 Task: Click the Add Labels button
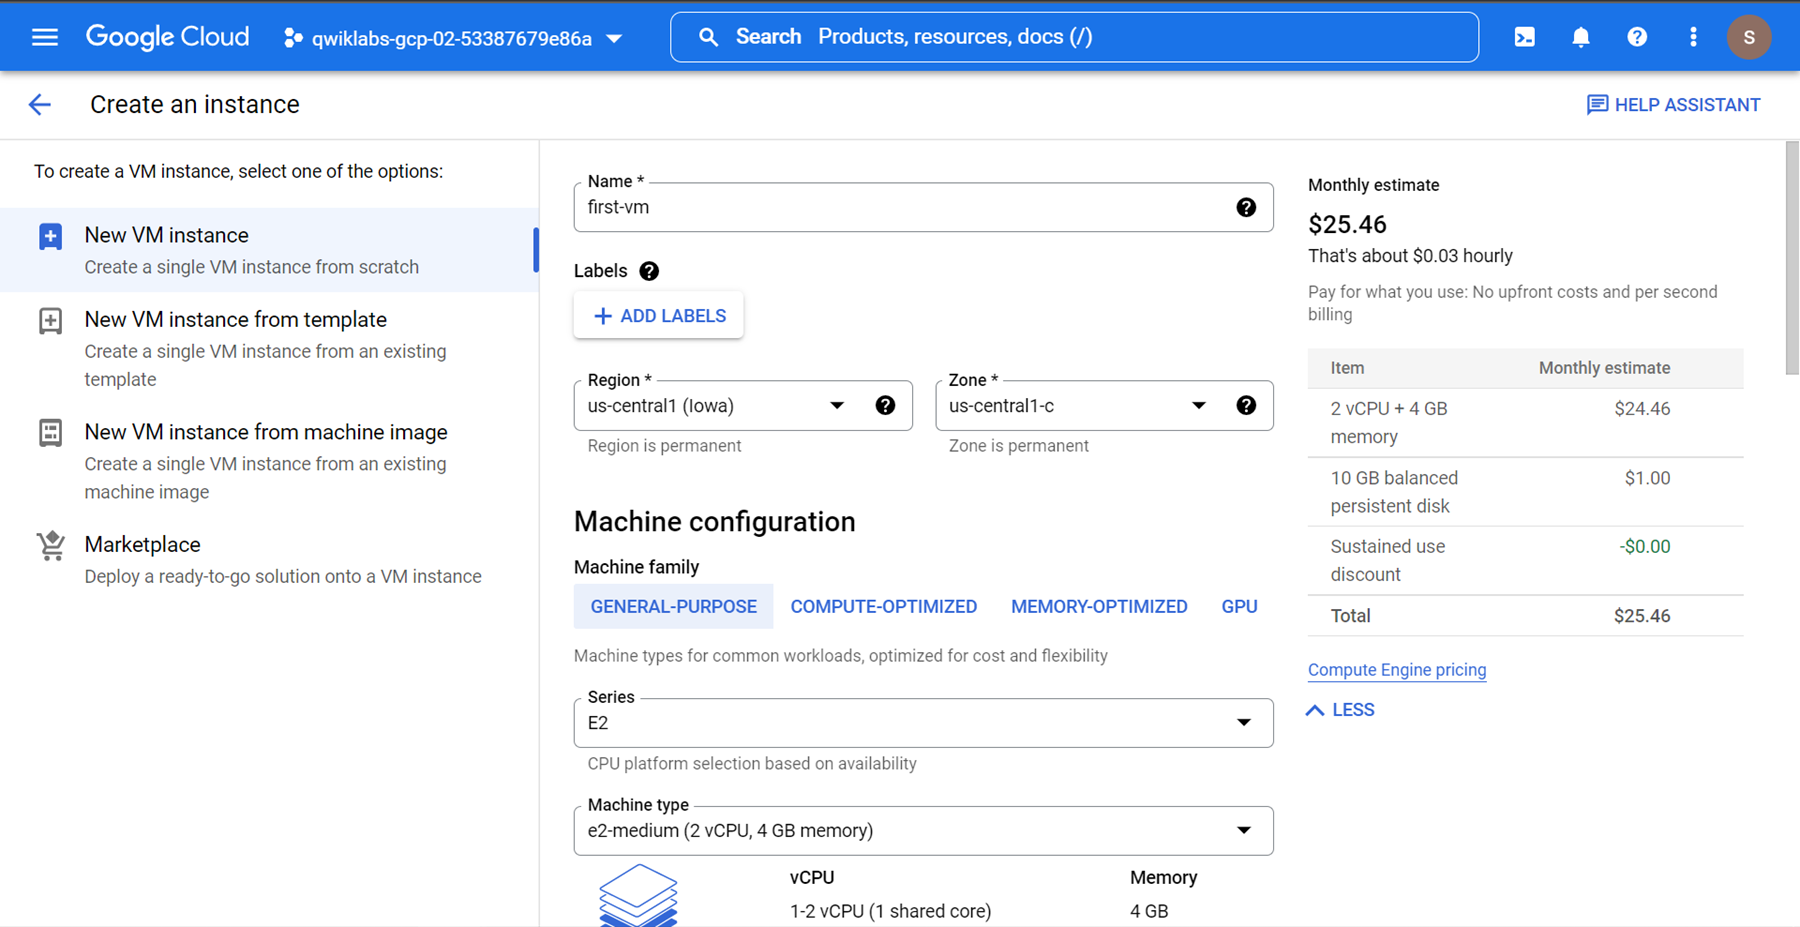(x=659, y=316)
